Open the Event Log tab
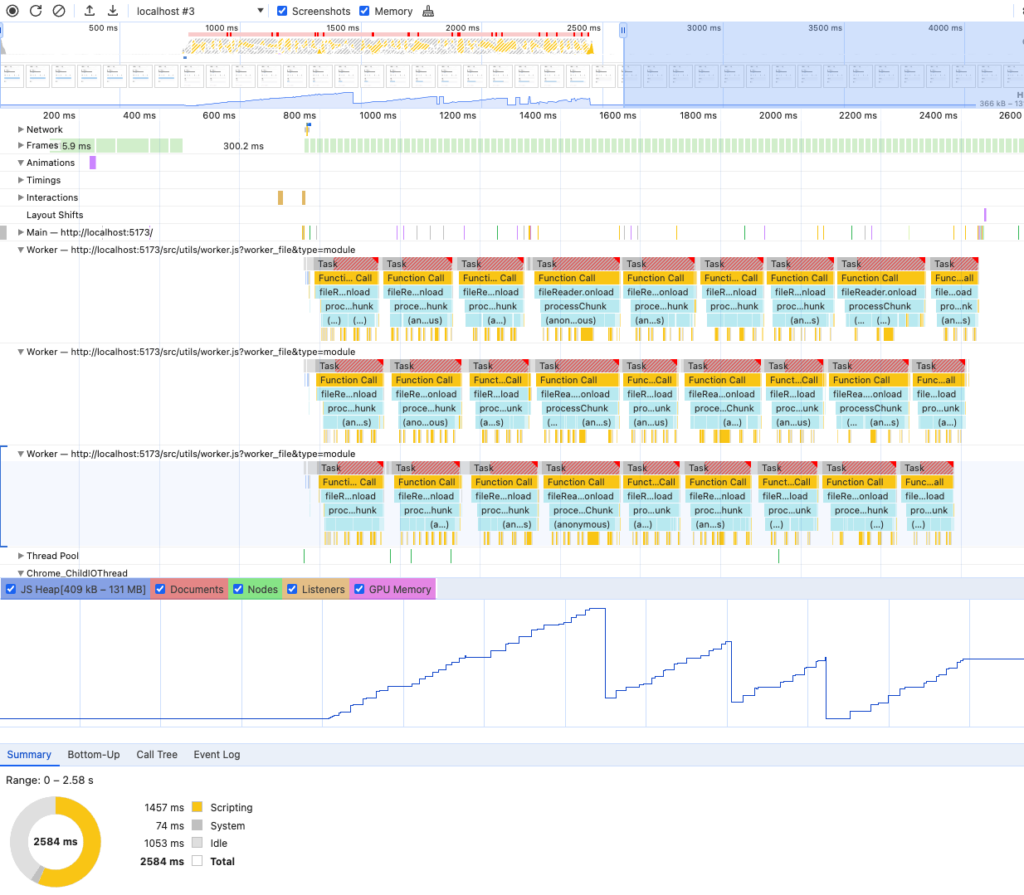The height and width of the screenshot is (895, 1024). (x=216, y=755)
